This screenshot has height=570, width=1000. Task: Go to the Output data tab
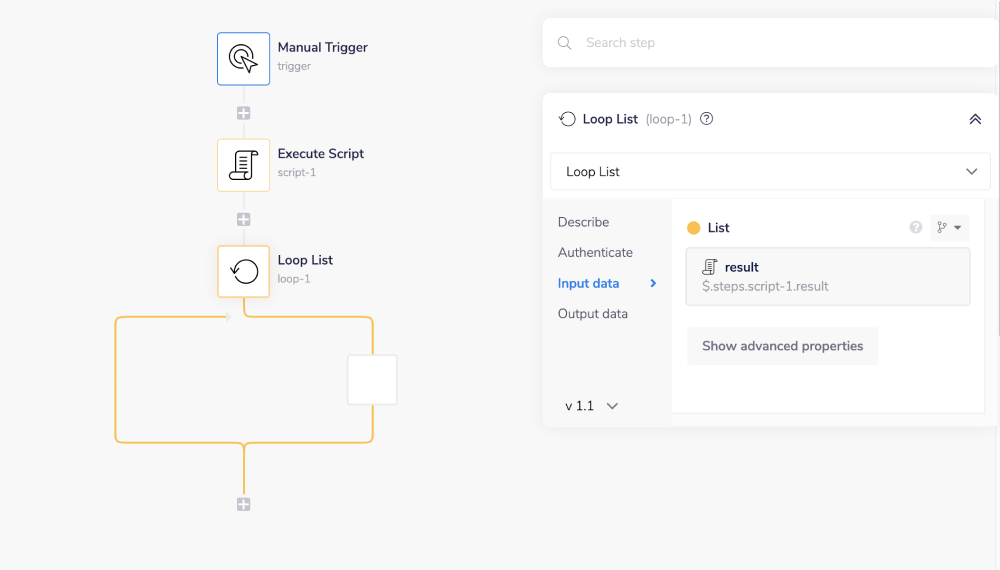[593, 314]
